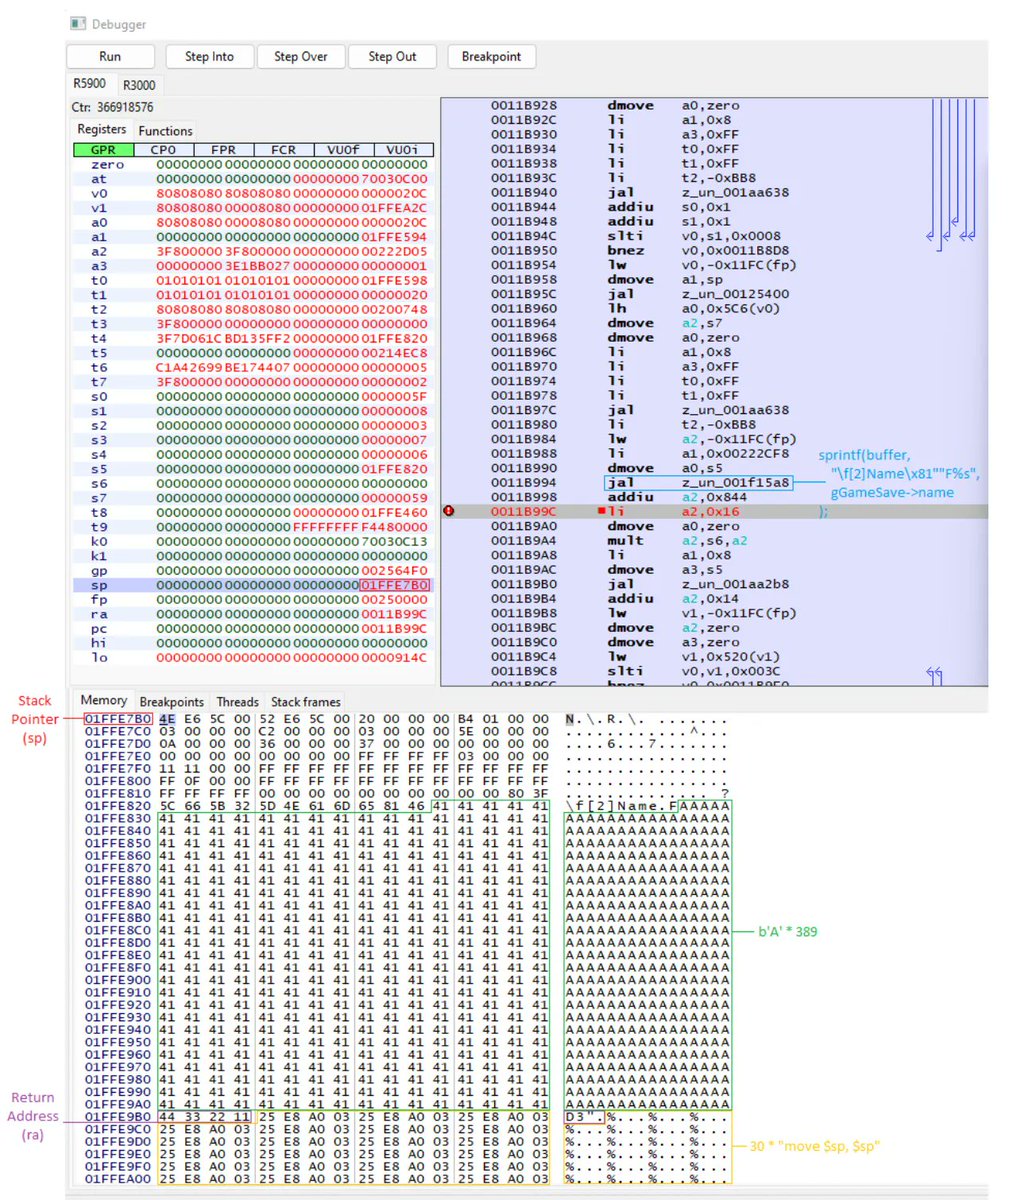This screenshot has height=1200, width=1017.
Task: Select the fp register row
Action: point(253,599)
